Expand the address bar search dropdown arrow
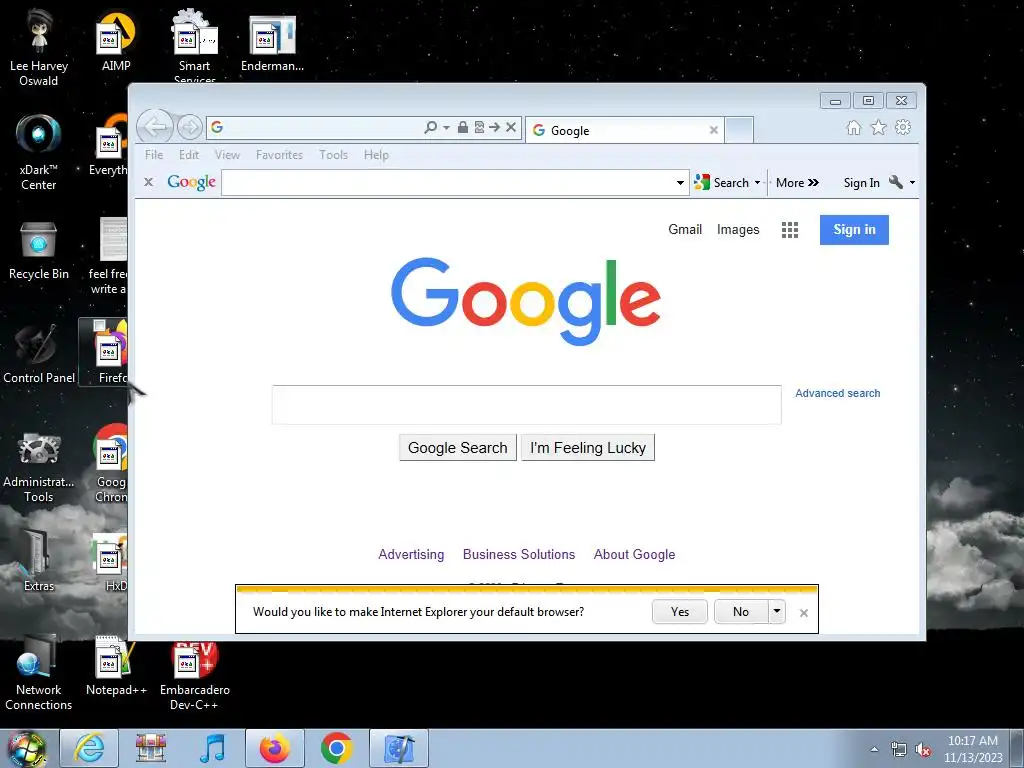1024x768 pixels. (x=446, y=127)
